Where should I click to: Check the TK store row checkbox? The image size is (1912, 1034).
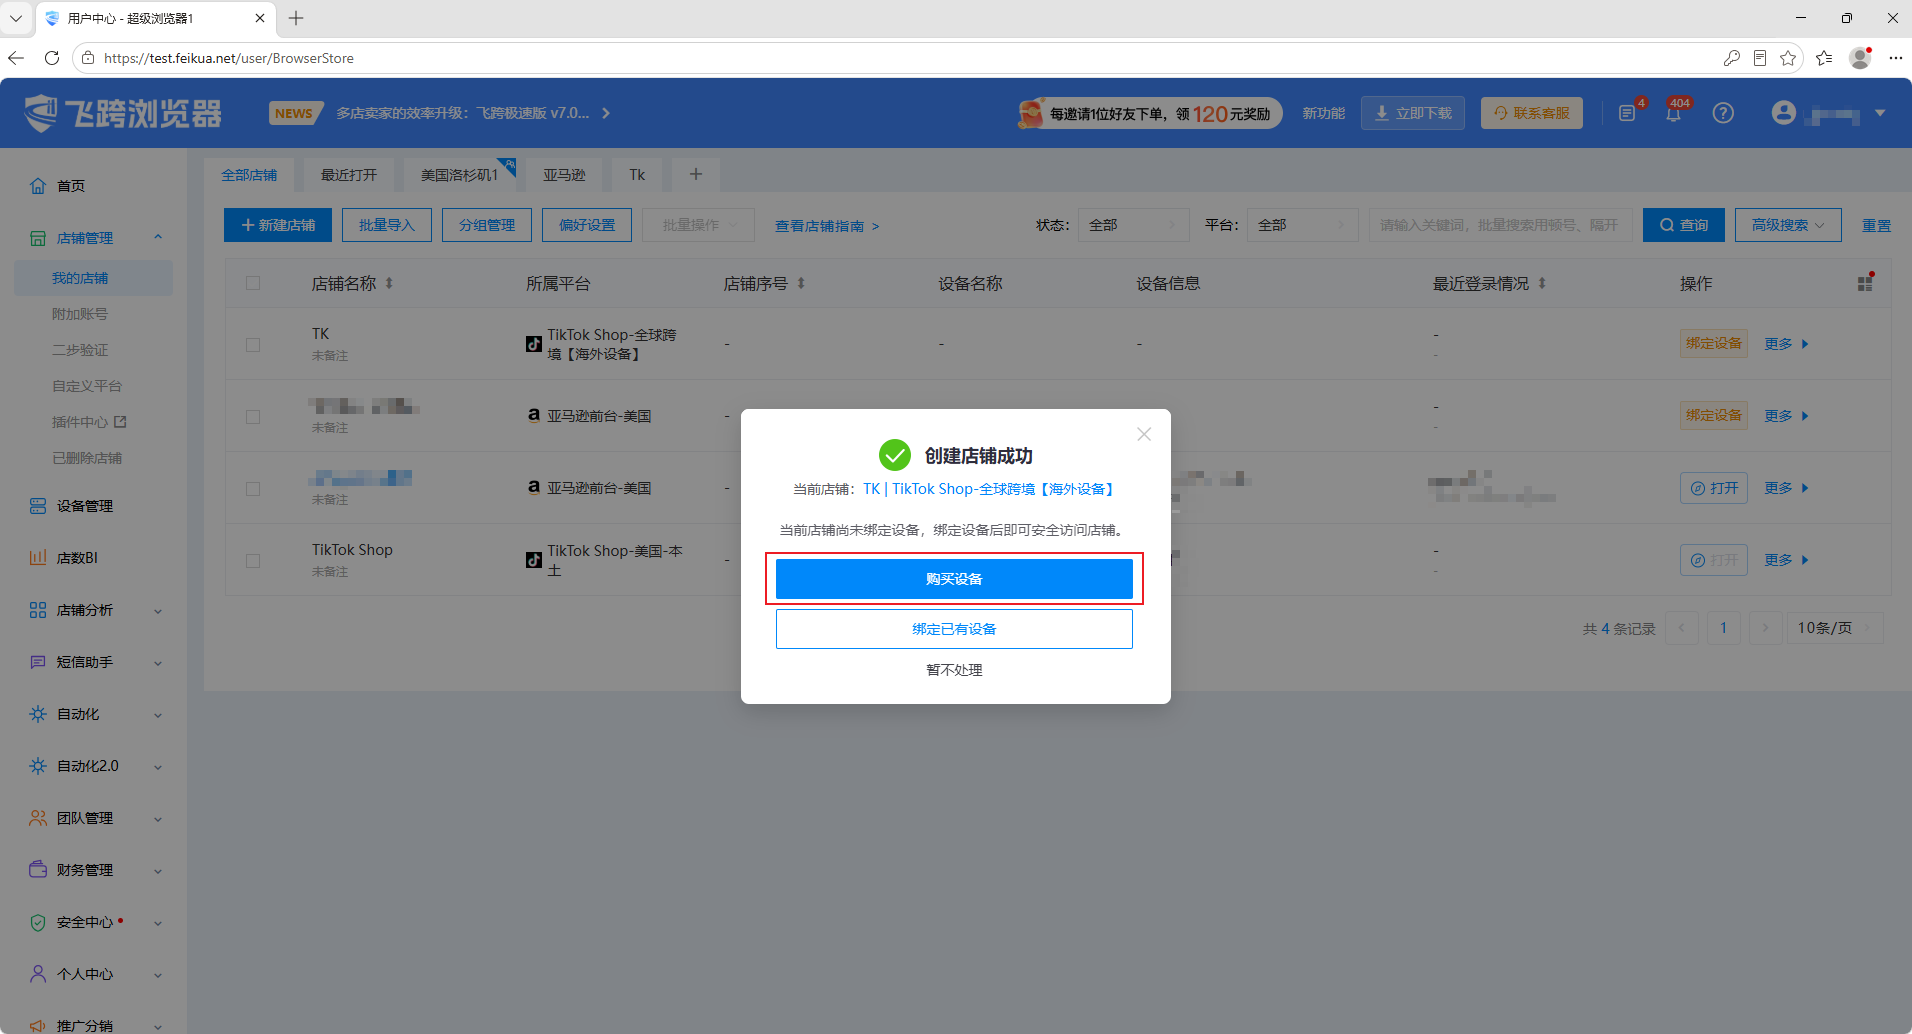(x=253, y=344)
